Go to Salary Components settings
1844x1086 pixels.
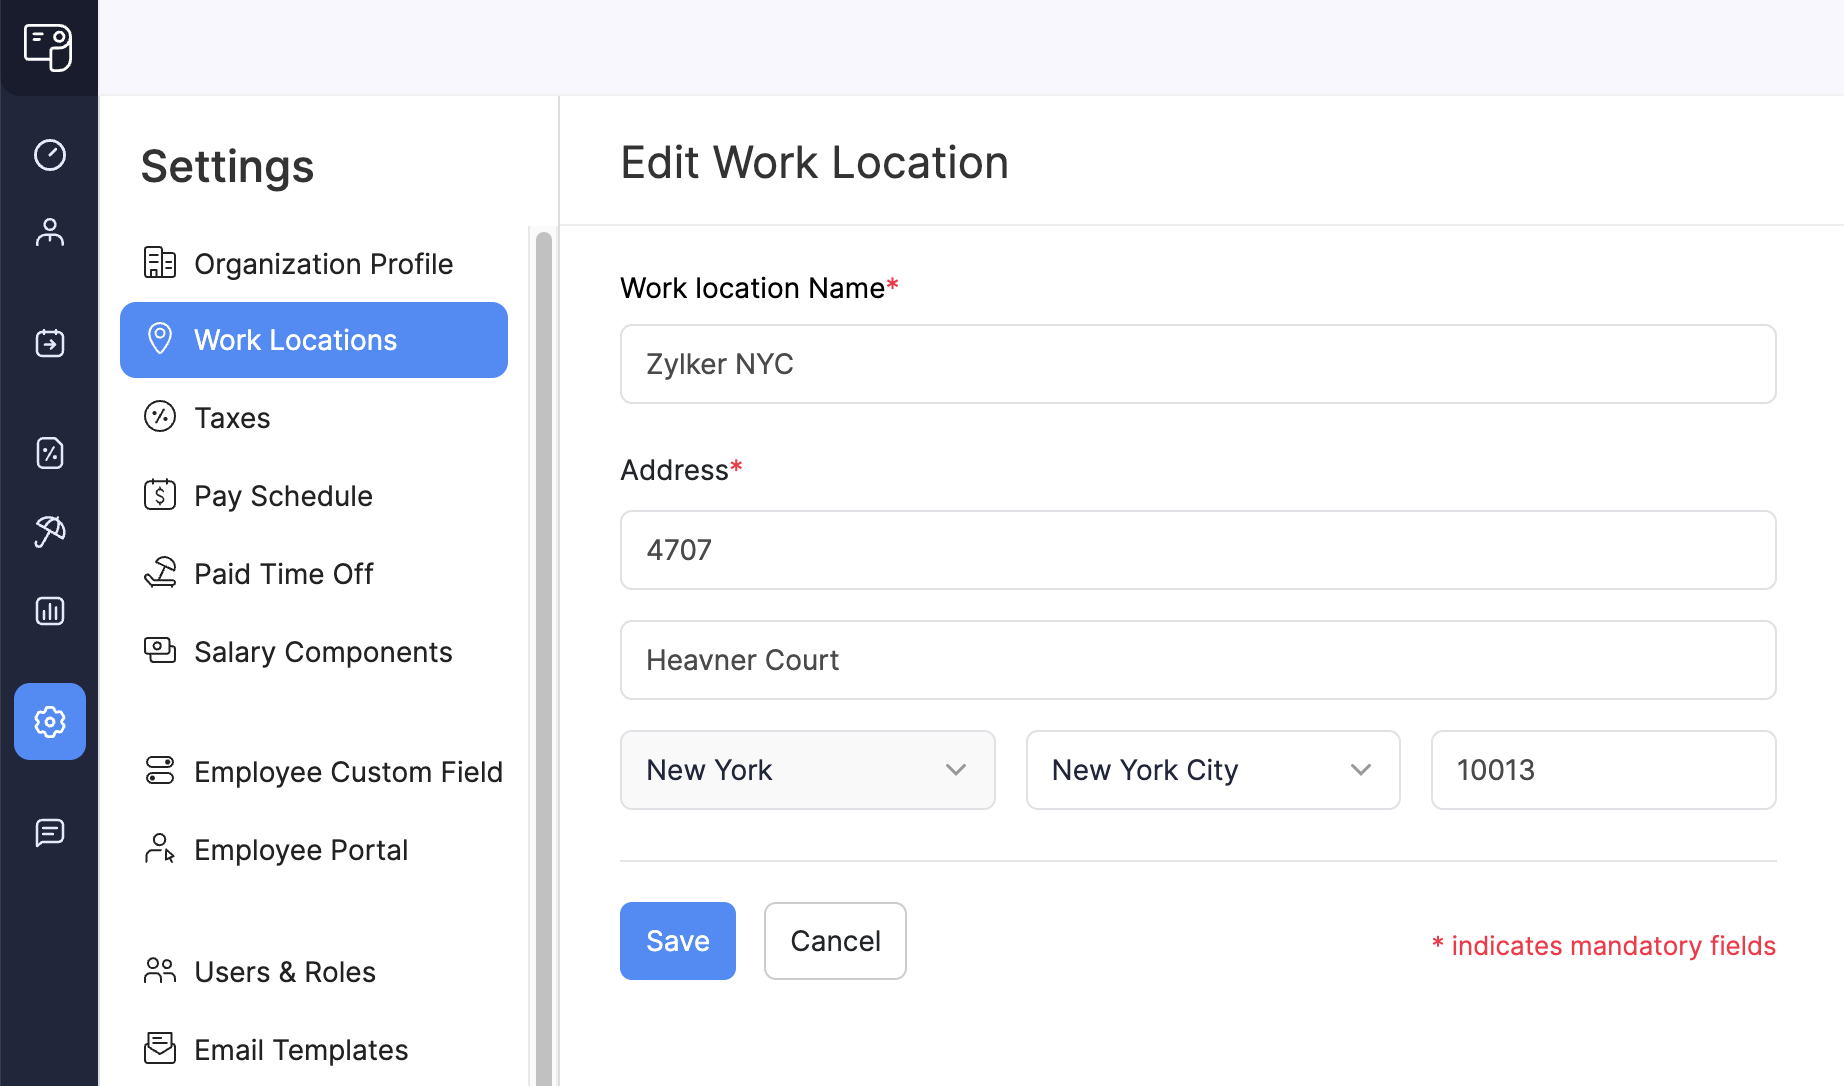click(322, 651)
